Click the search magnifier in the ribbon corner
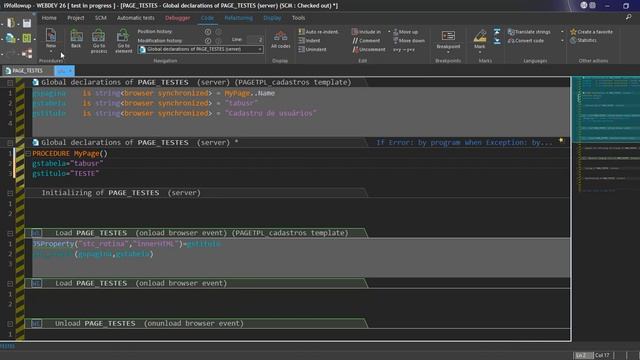 (629, 17)
